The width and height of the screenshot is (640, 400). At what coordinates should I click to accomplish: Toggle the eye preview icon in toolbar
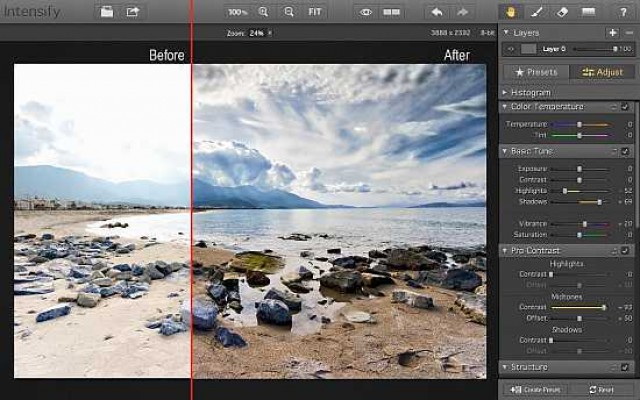[x=366, y=12]
